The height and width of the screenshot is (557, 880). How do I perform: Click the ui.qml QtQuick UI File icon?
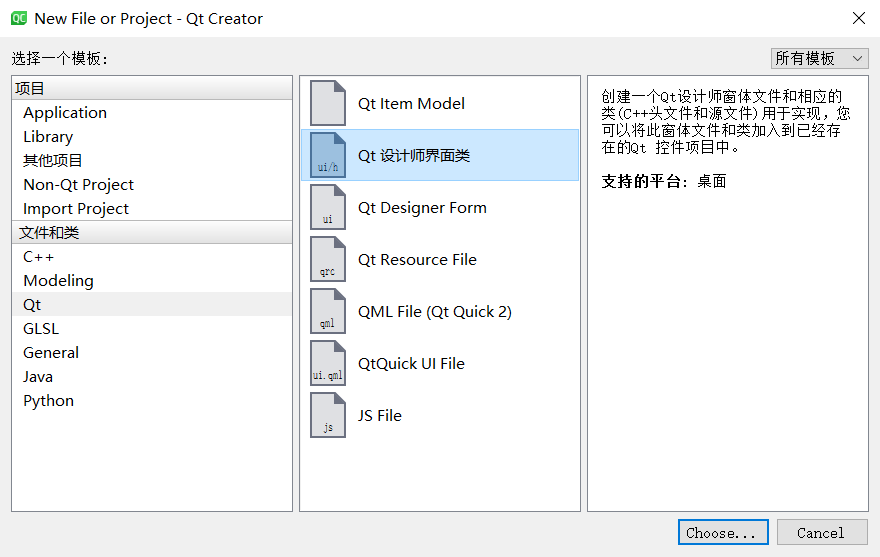click(328, 363)
